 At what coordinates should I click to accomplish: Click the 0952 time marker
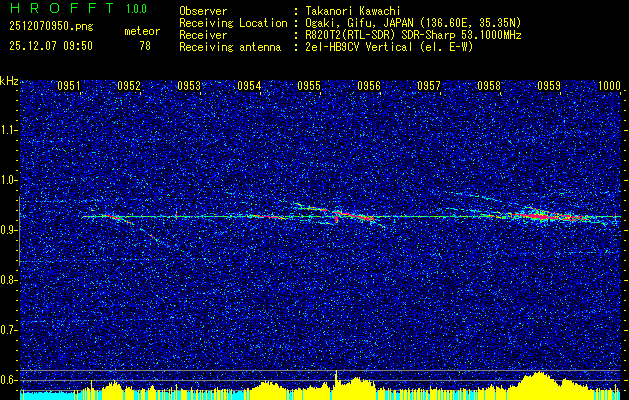point(129,86)
